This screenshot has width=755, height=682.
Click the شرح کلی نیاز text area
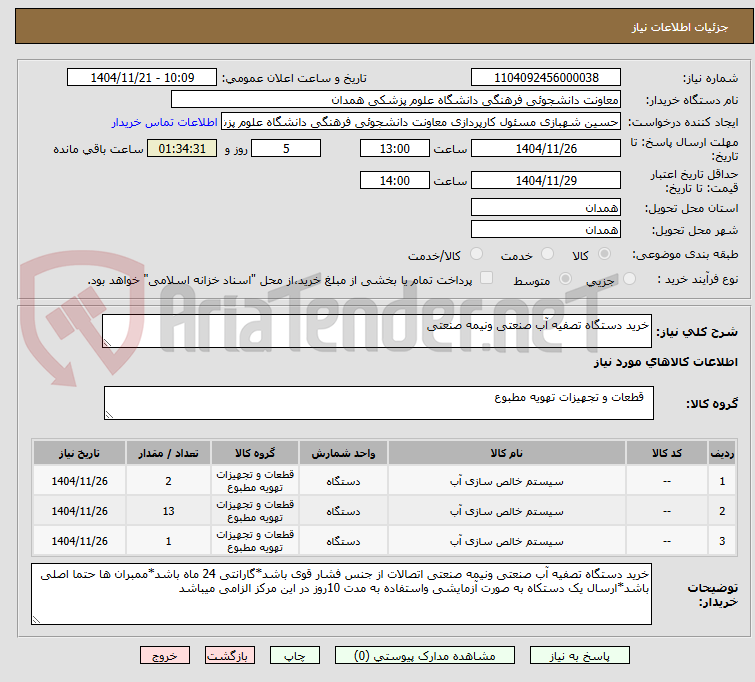click(x=377, y=331)
